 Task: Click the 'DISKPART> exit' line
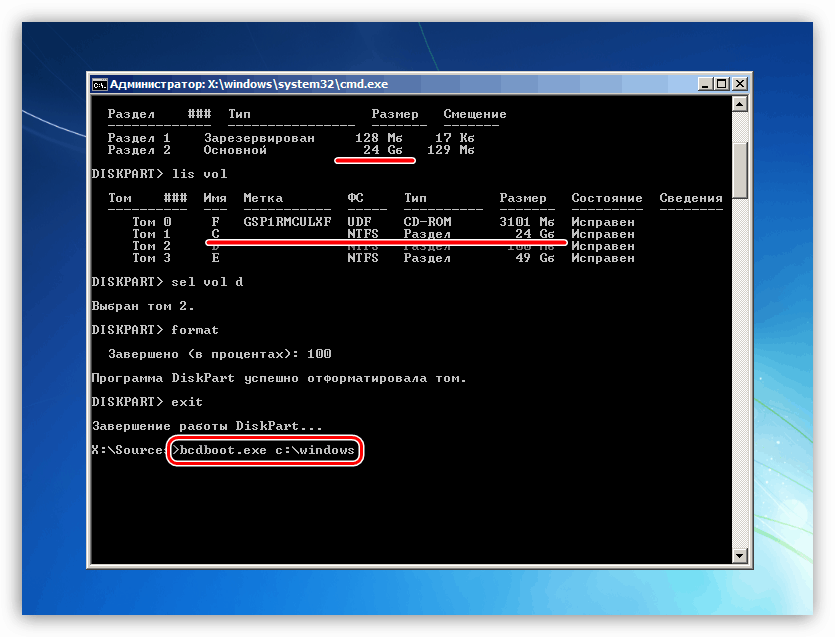point(147,402)
